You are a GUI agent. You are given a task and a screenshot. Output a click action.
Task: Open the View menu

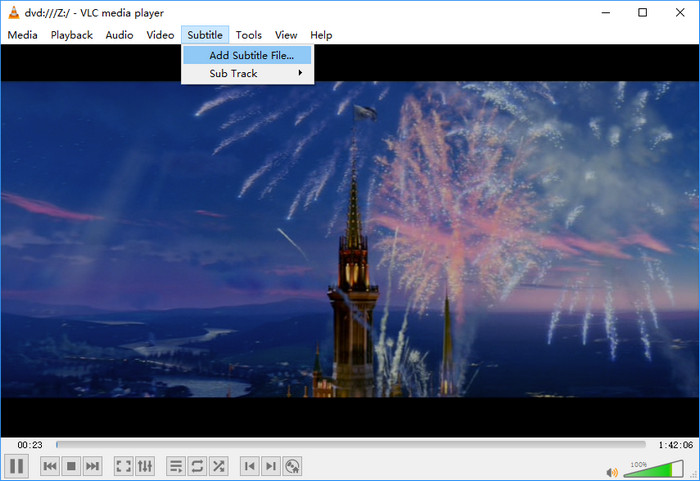click(x=286, y=35)
